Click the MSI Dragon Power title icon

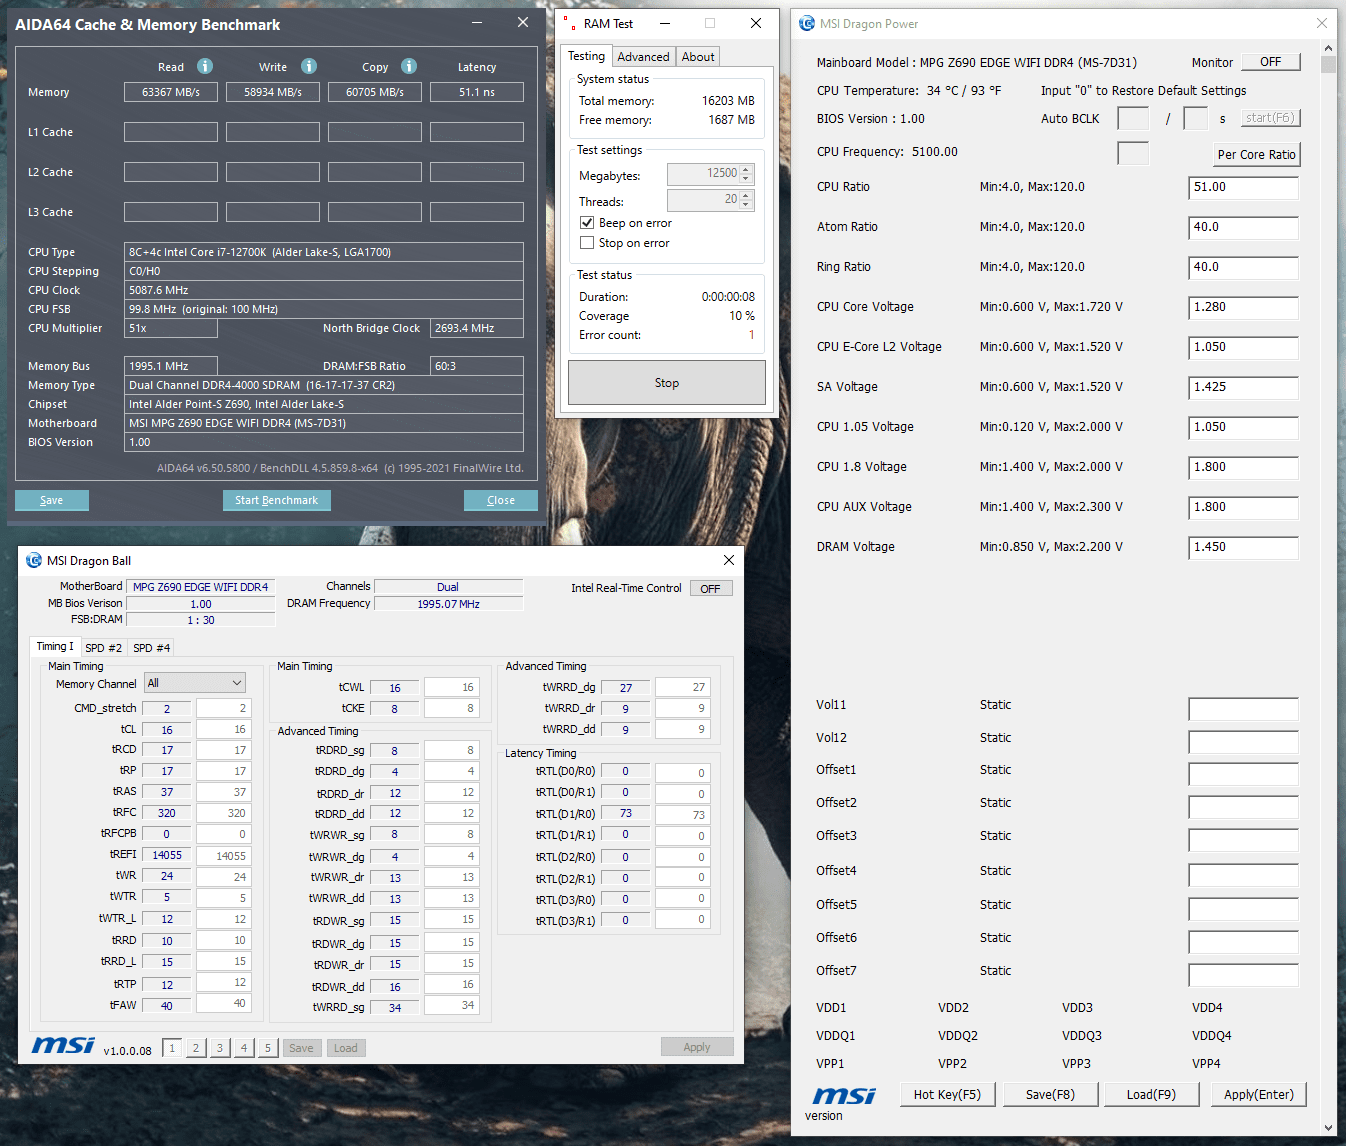[807, 23]
